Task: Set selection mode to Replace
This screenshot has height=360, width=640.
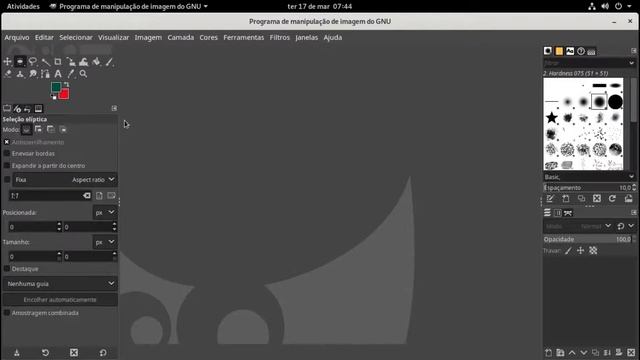Action: (x=27, y=130)
